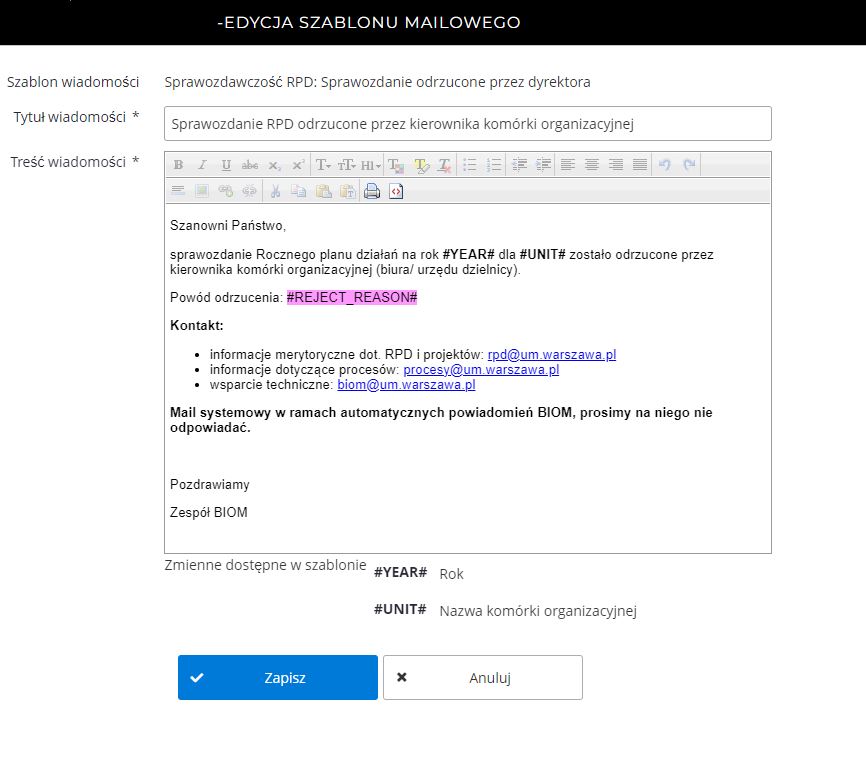Pick the text highlight color tool
866x758 pixels.
tap(421, 165)
